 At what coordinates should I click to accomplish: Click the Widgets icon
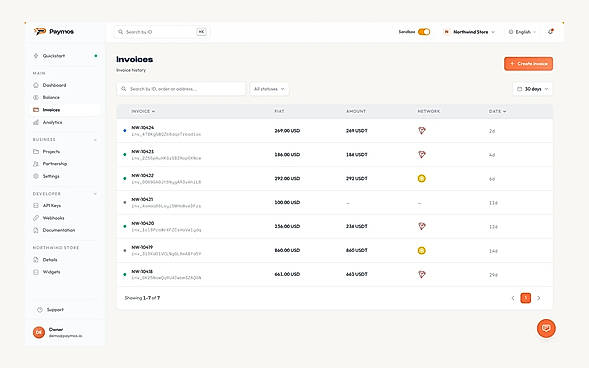coord(36,272)
